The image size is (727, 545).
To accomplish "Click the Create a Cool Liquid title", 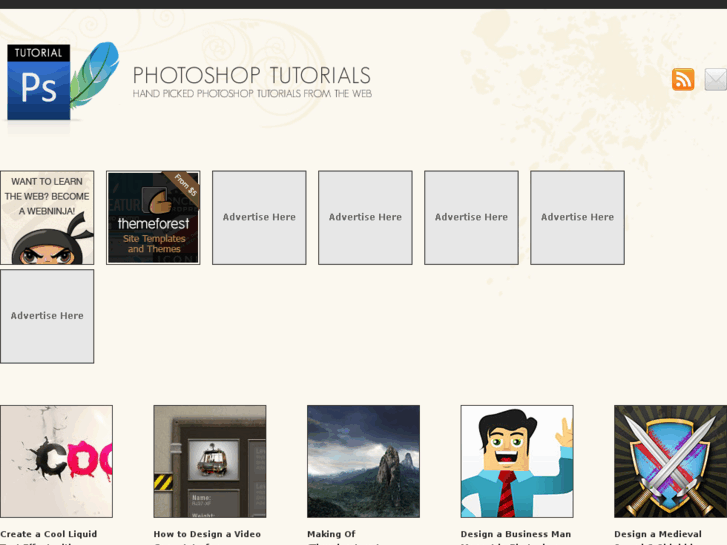I will [x=49, y=534].
